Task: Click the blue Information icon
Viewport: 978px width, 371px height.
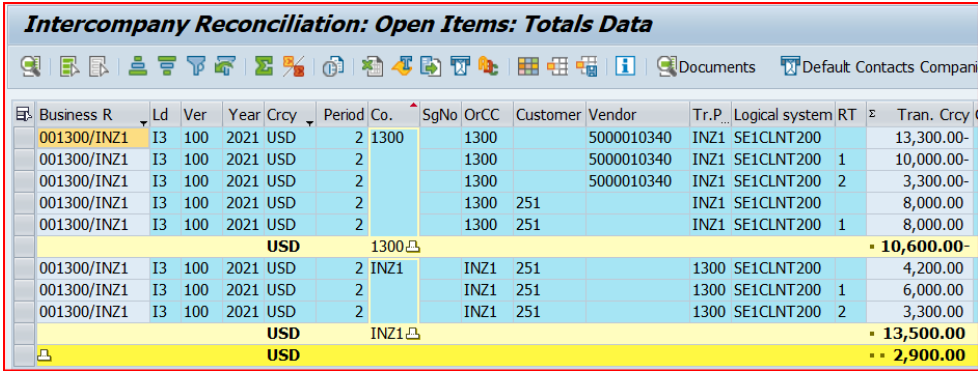Action: tap(625, 66)
